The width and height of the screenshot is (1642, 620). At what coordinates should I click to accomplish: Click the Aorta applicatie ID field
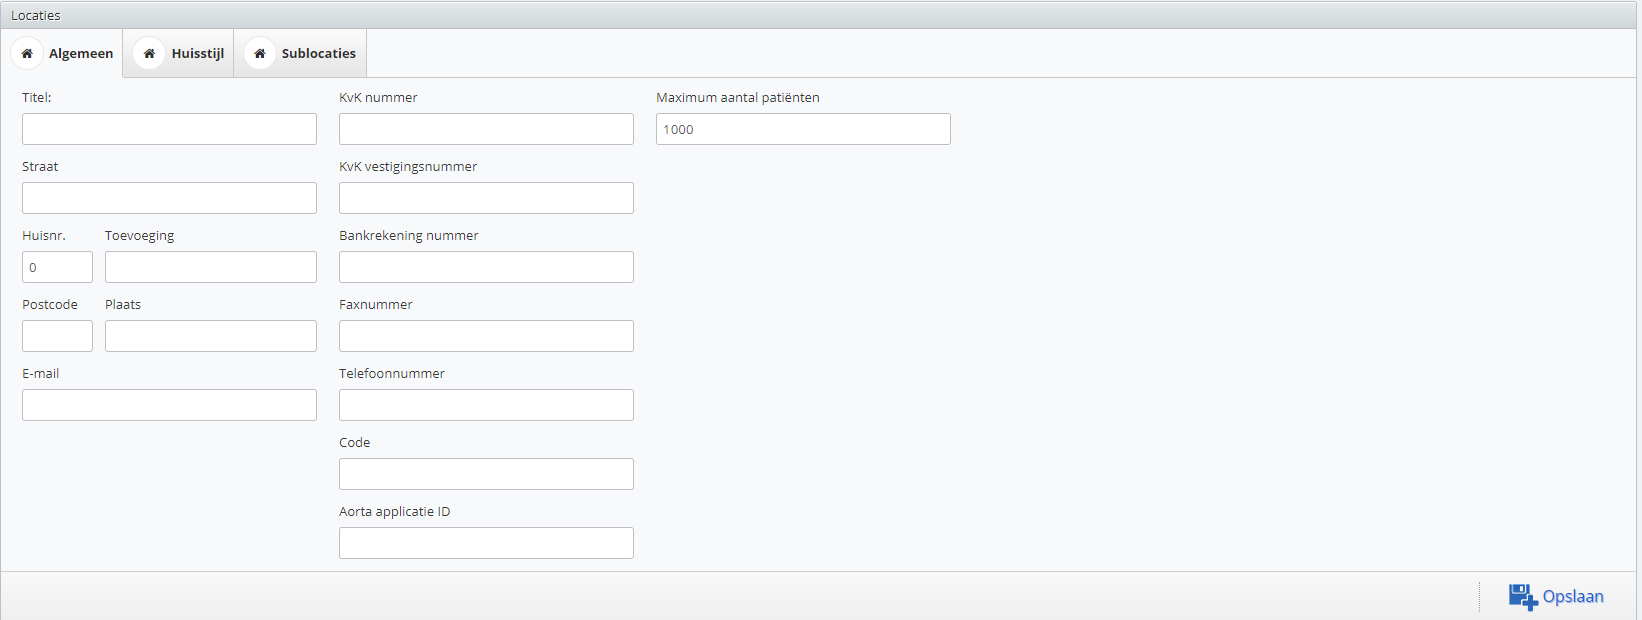point(486,543)
